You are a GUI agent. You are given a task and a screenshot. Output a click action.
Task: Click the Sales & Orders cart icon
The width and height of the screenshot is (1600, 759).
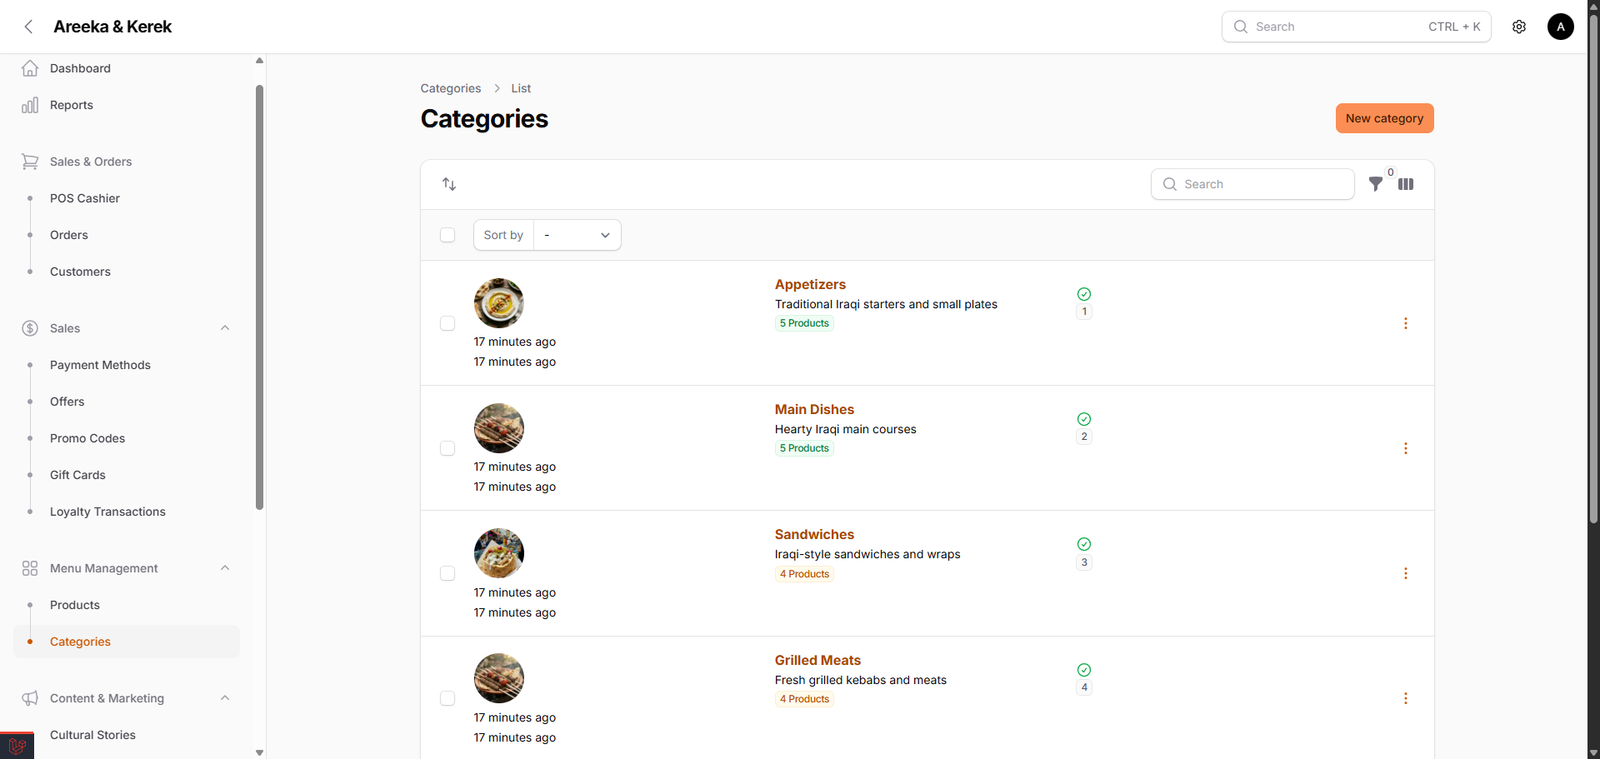tap(30, 161)
